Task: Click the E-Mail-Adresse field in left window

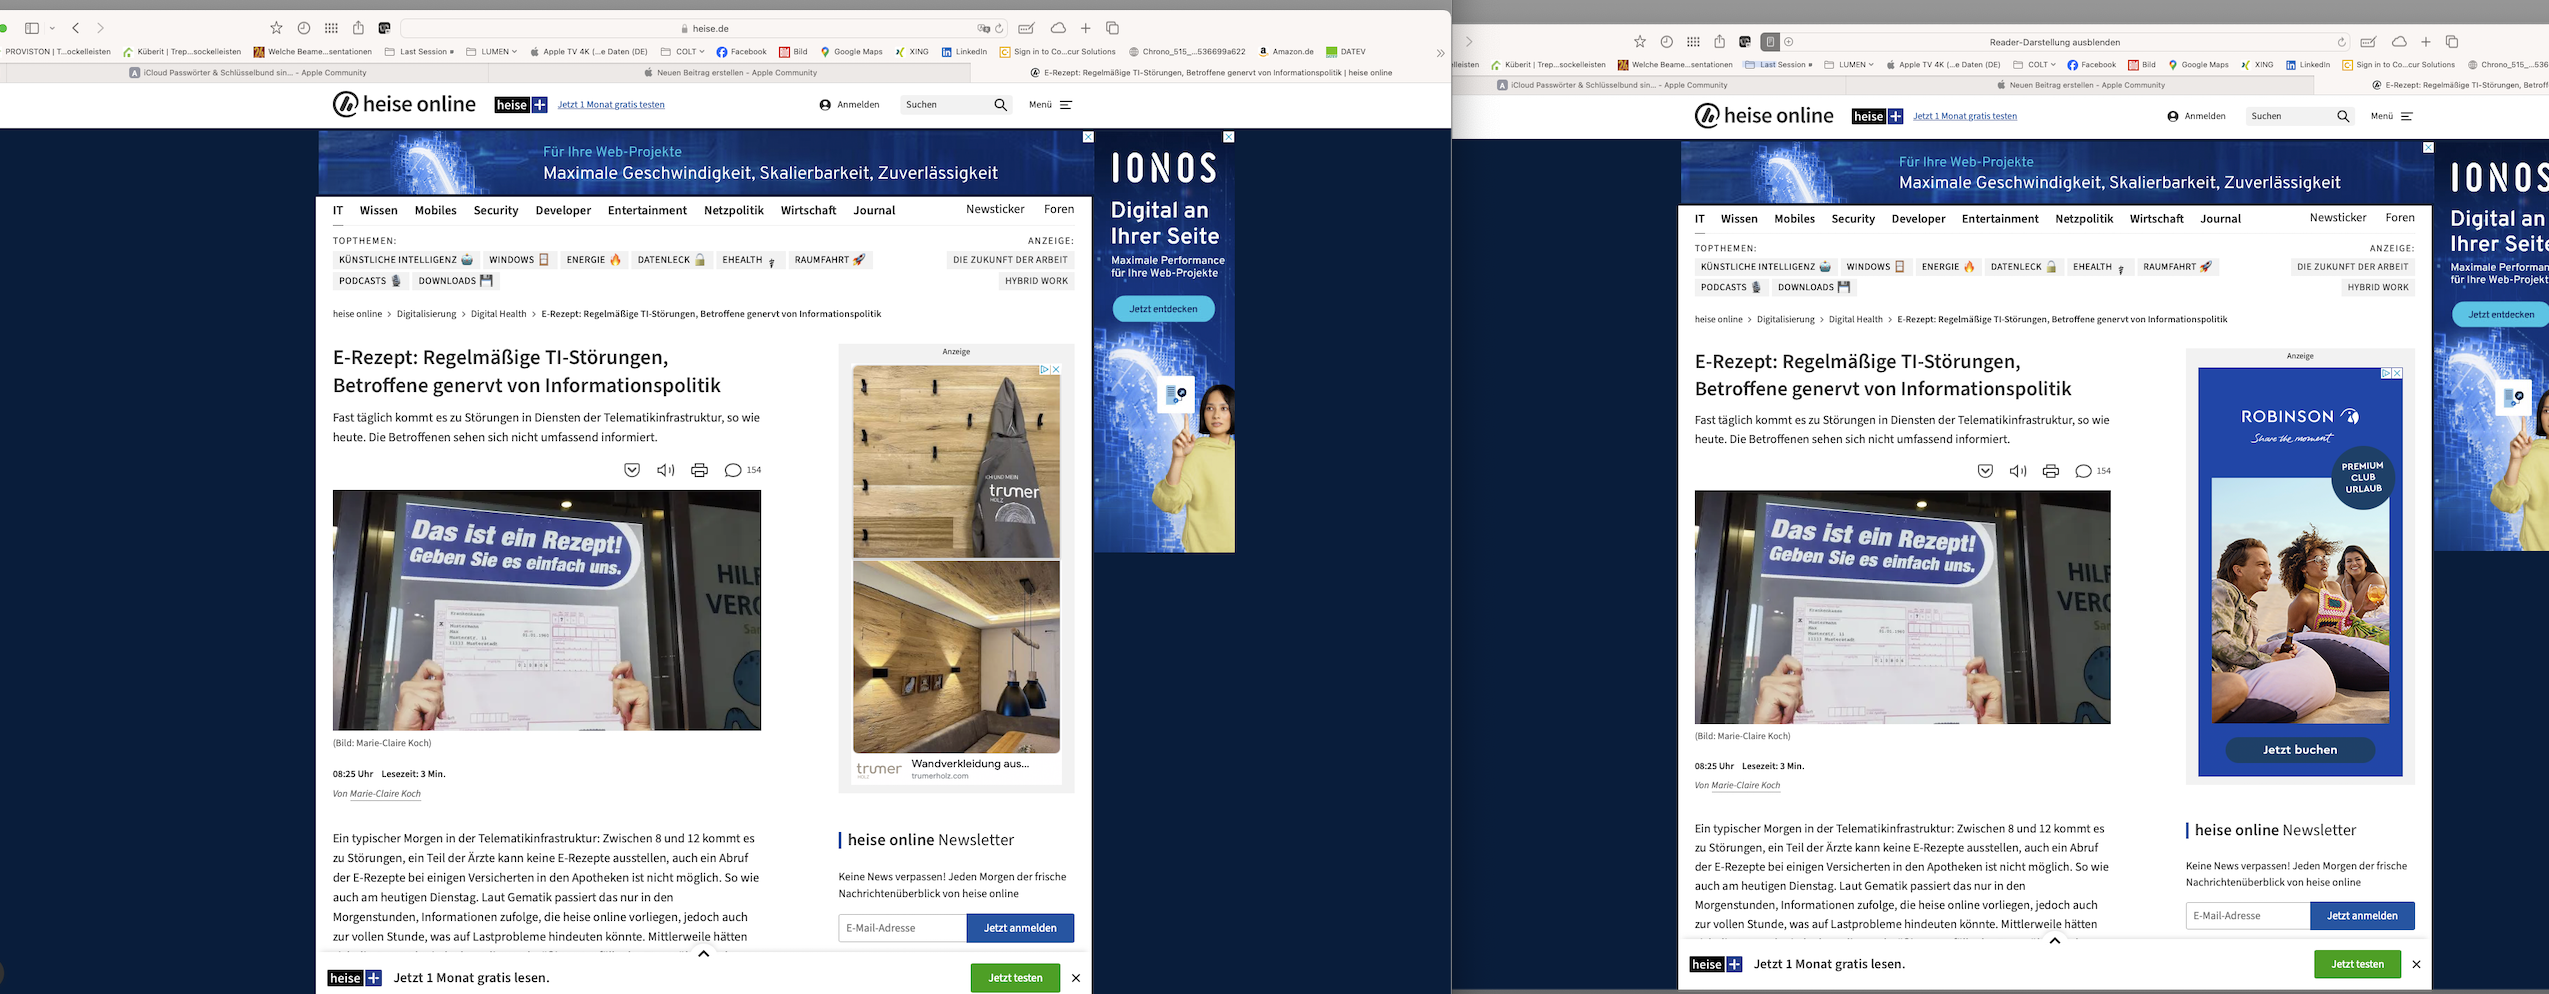Action: click(x=902, y=928)
